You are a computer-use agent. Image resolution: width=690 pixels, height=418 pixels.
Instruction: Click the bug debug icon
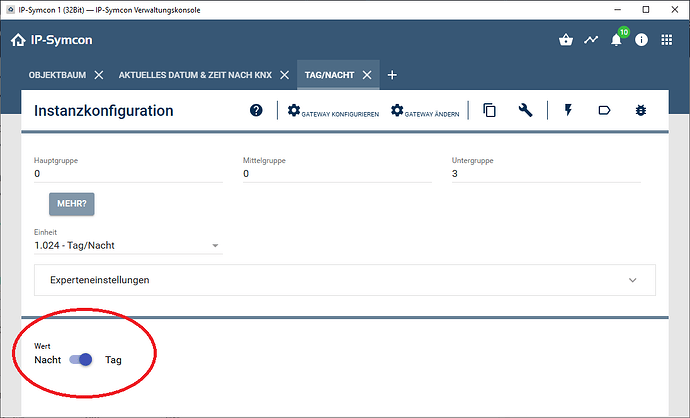(640, 111)
